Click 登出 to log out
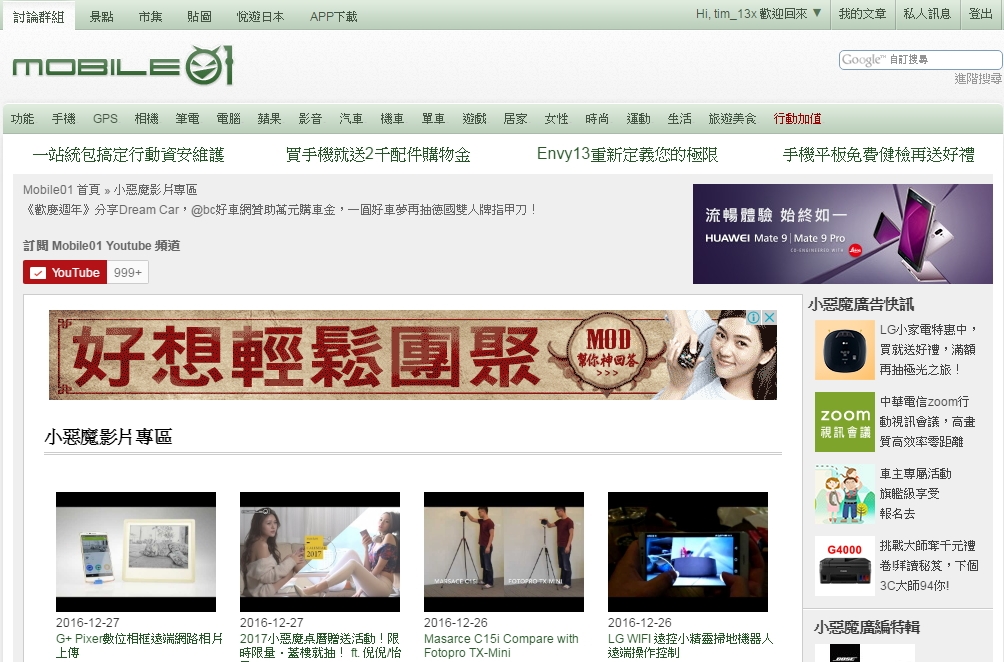The height and width of the screenshot is (662, 1004). [980, 13]
